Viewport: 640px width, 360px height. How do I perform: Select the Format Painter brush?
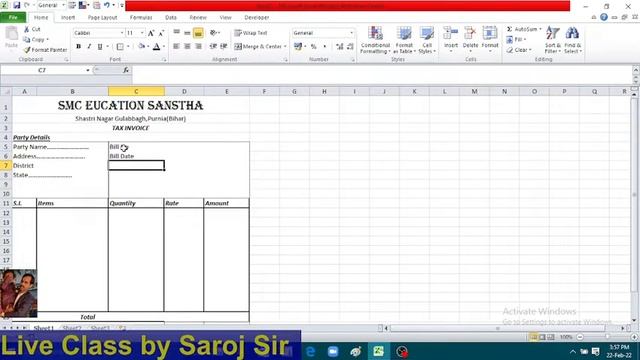(x=27, y=50)
